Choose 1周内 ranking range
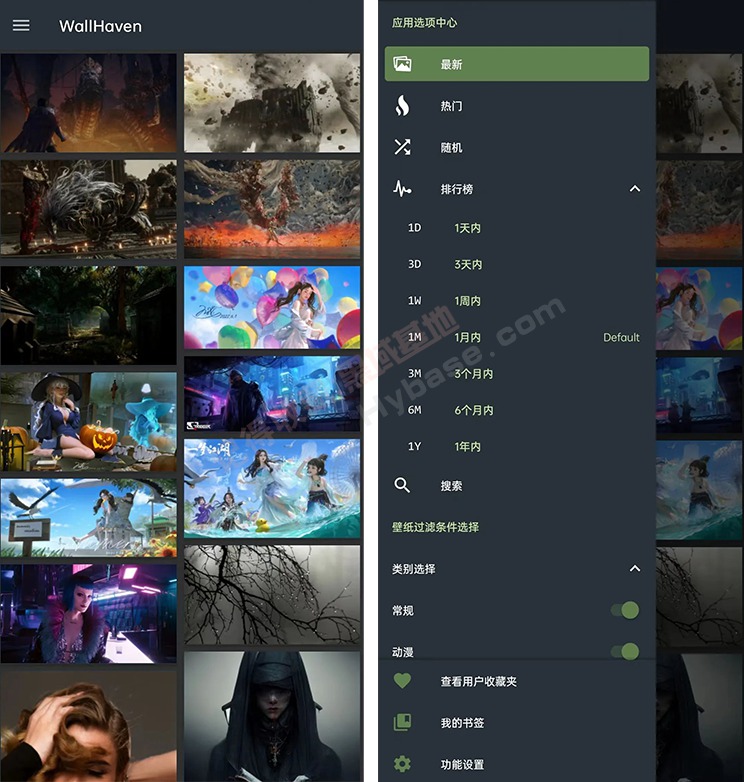The height and width of the screenshot is (782, 744). [517, 301]
